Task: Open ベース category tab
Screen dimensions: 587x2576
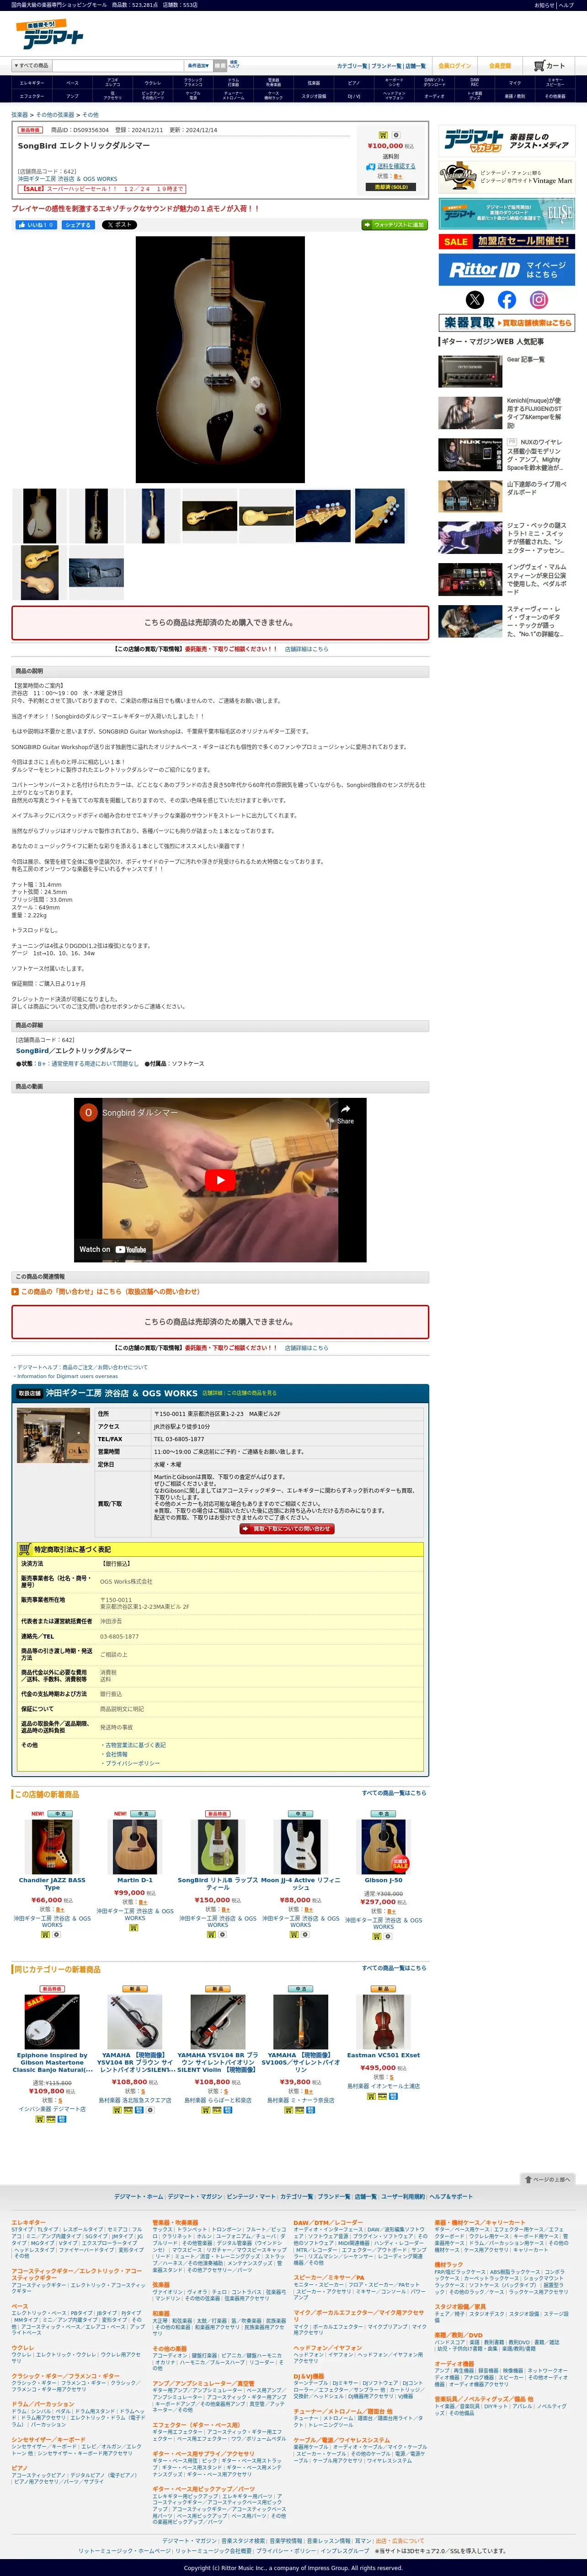Action: click(x=72, y=83)
